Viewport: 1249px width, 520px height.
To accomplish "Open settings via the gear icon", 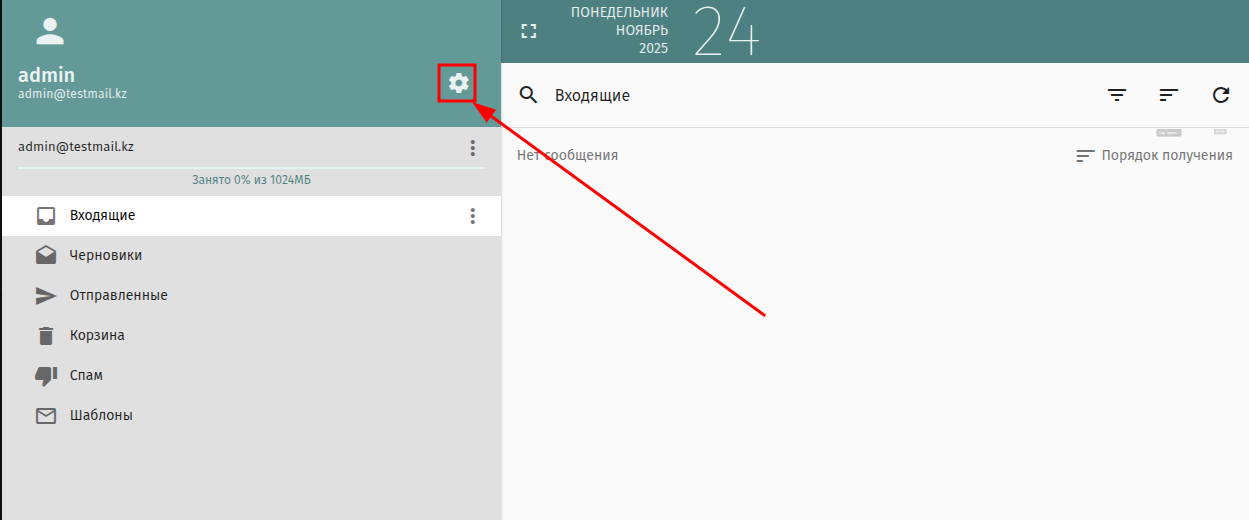I will (458, 84).
